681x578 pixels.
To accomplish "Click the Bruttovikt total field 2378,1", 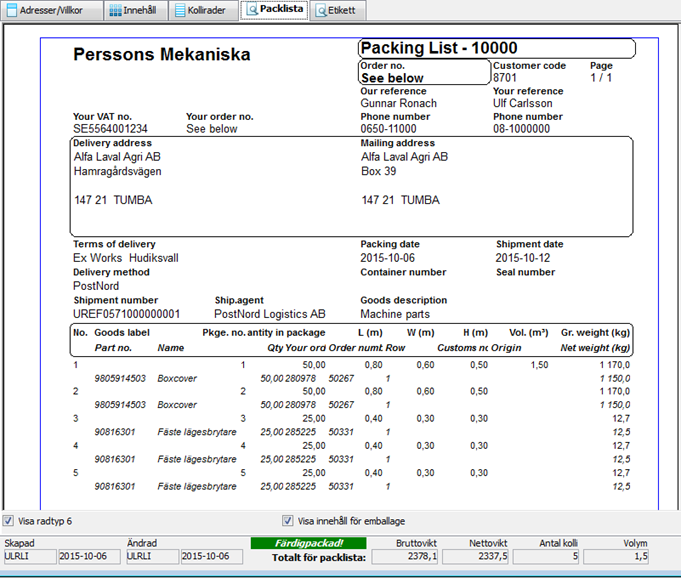I will [405, 556].
